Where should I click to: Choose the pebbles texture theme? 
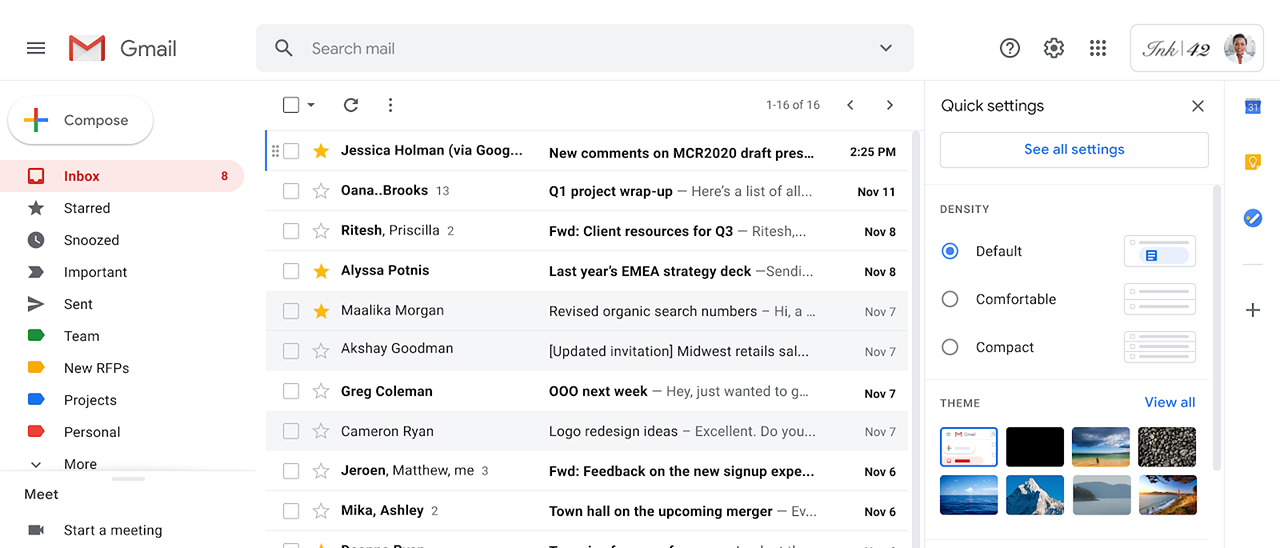coord(1167,447)
